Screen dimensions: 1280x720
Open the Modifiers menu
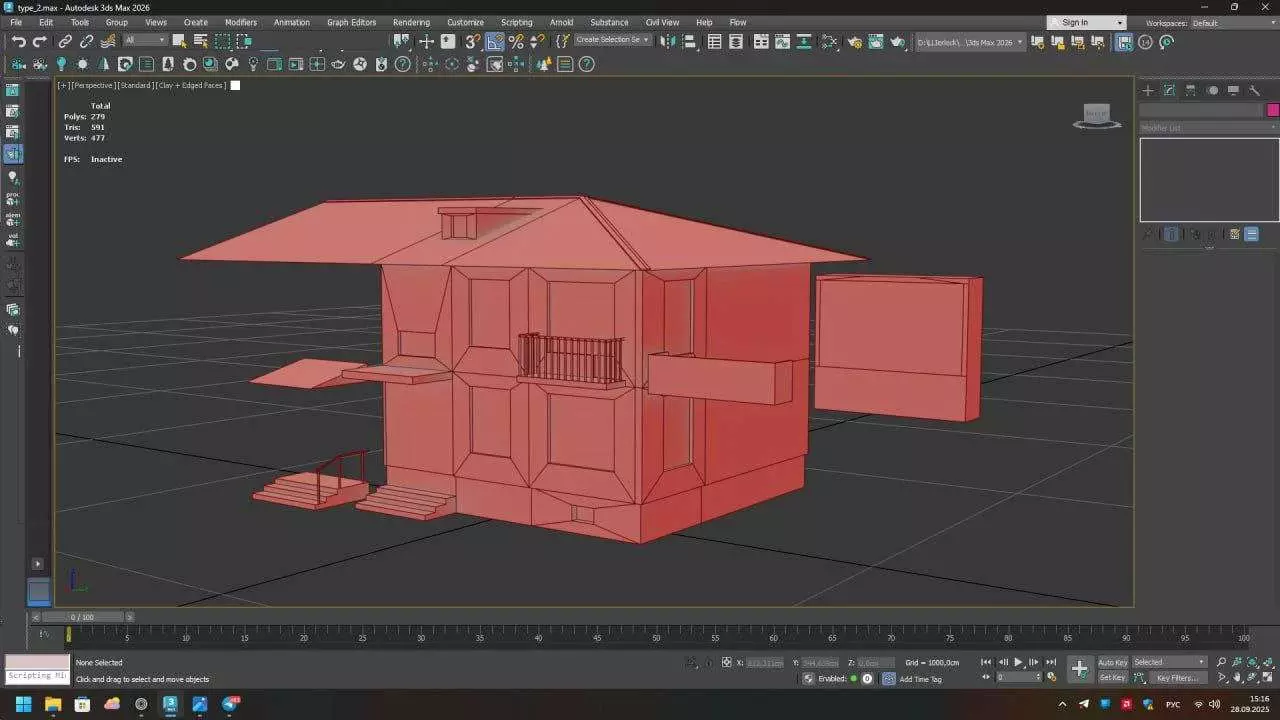[240, 22]
